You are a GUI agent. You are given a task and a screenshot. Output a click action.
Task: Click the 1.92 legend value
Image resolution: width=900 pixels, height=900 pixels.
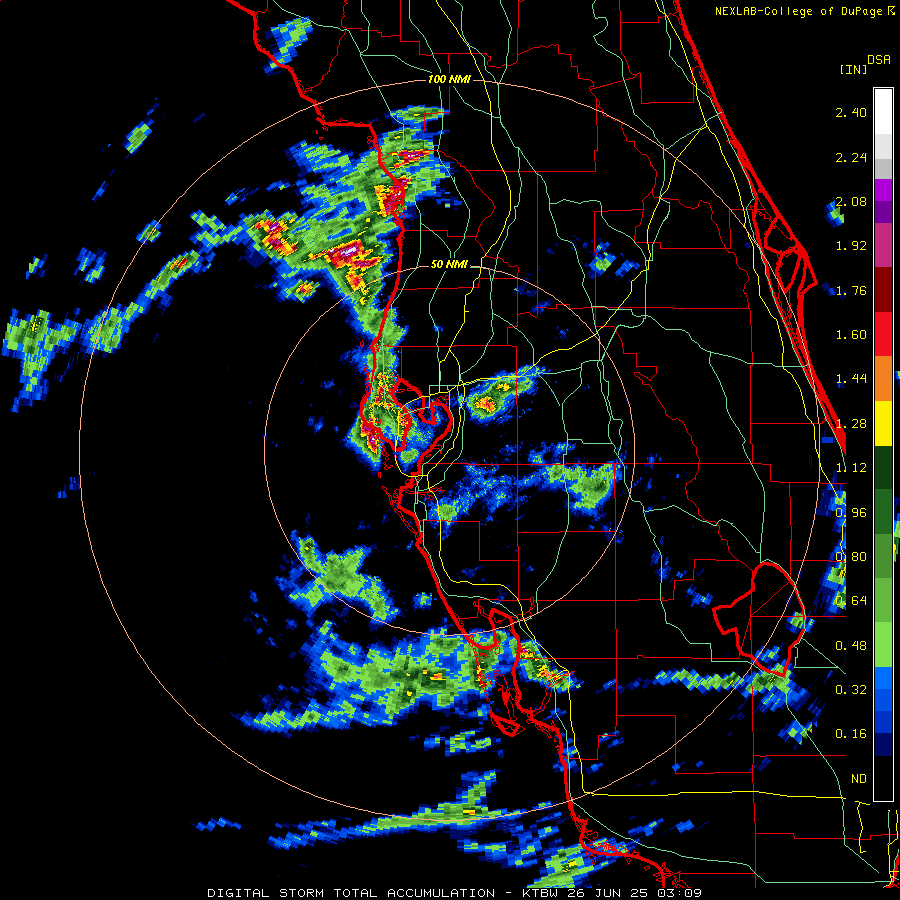pos(851,246)
